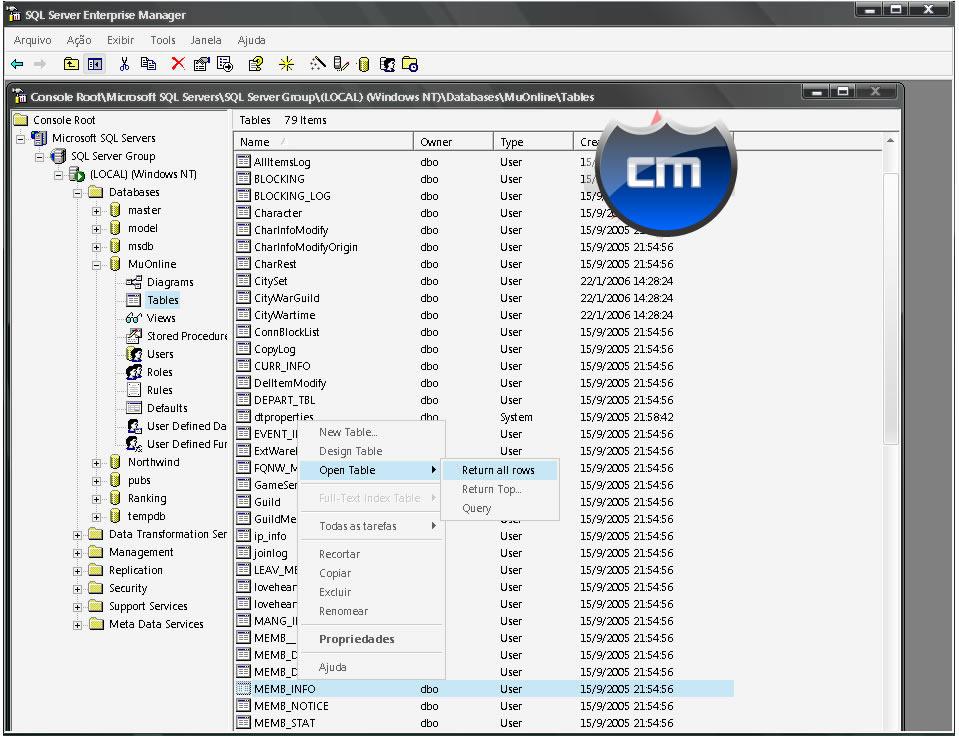Select Excluir in context menu
This screenshot has width=959, height=737.
pos(372,591)
